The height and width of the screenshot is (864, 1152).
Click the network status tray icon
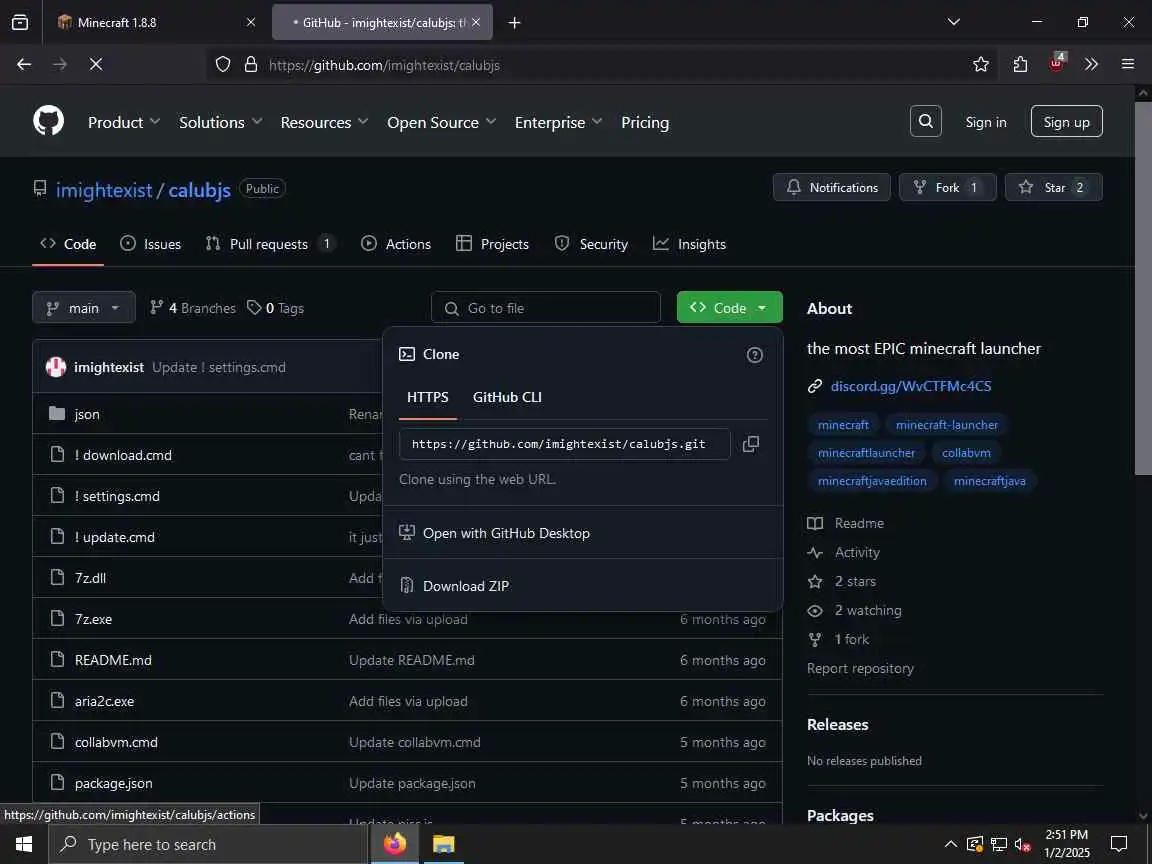999,844
